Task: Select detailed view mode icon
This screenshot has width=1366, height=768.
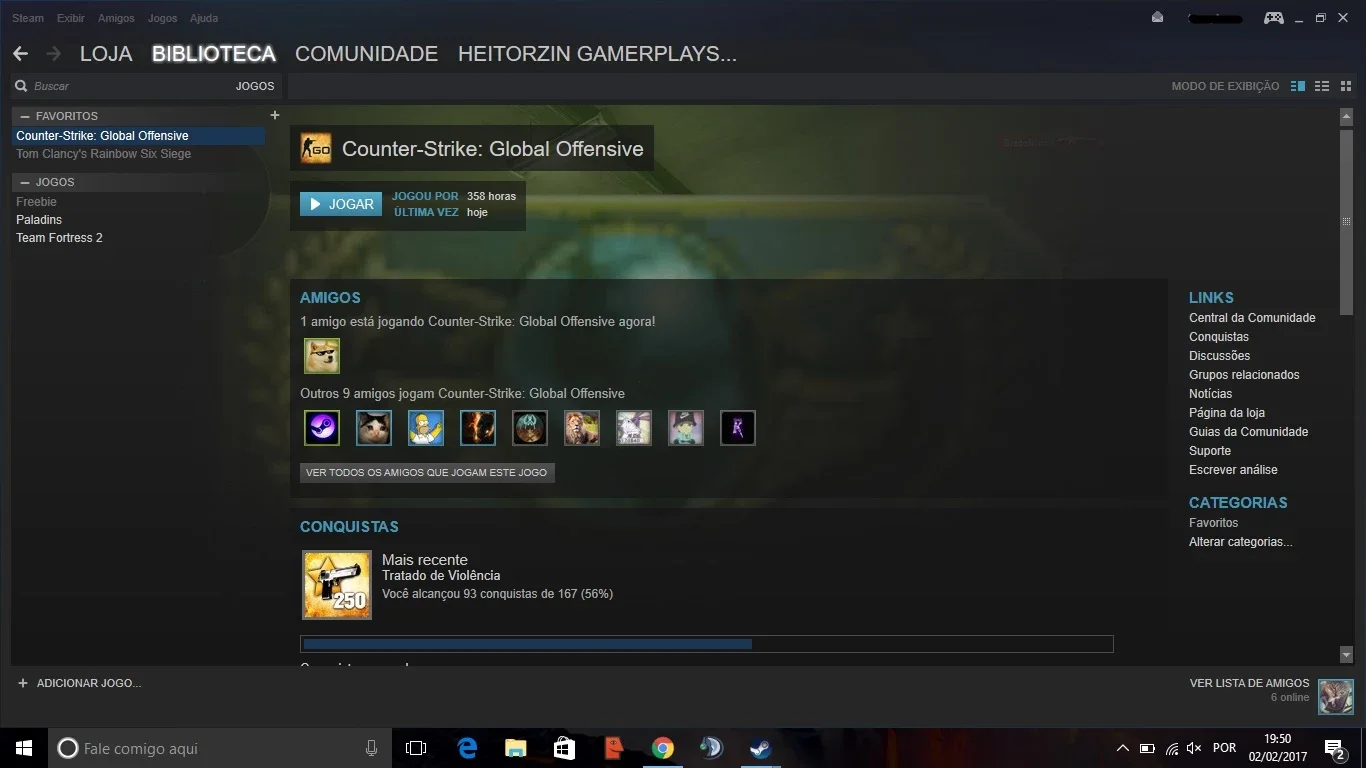Action: point(1298,86)
